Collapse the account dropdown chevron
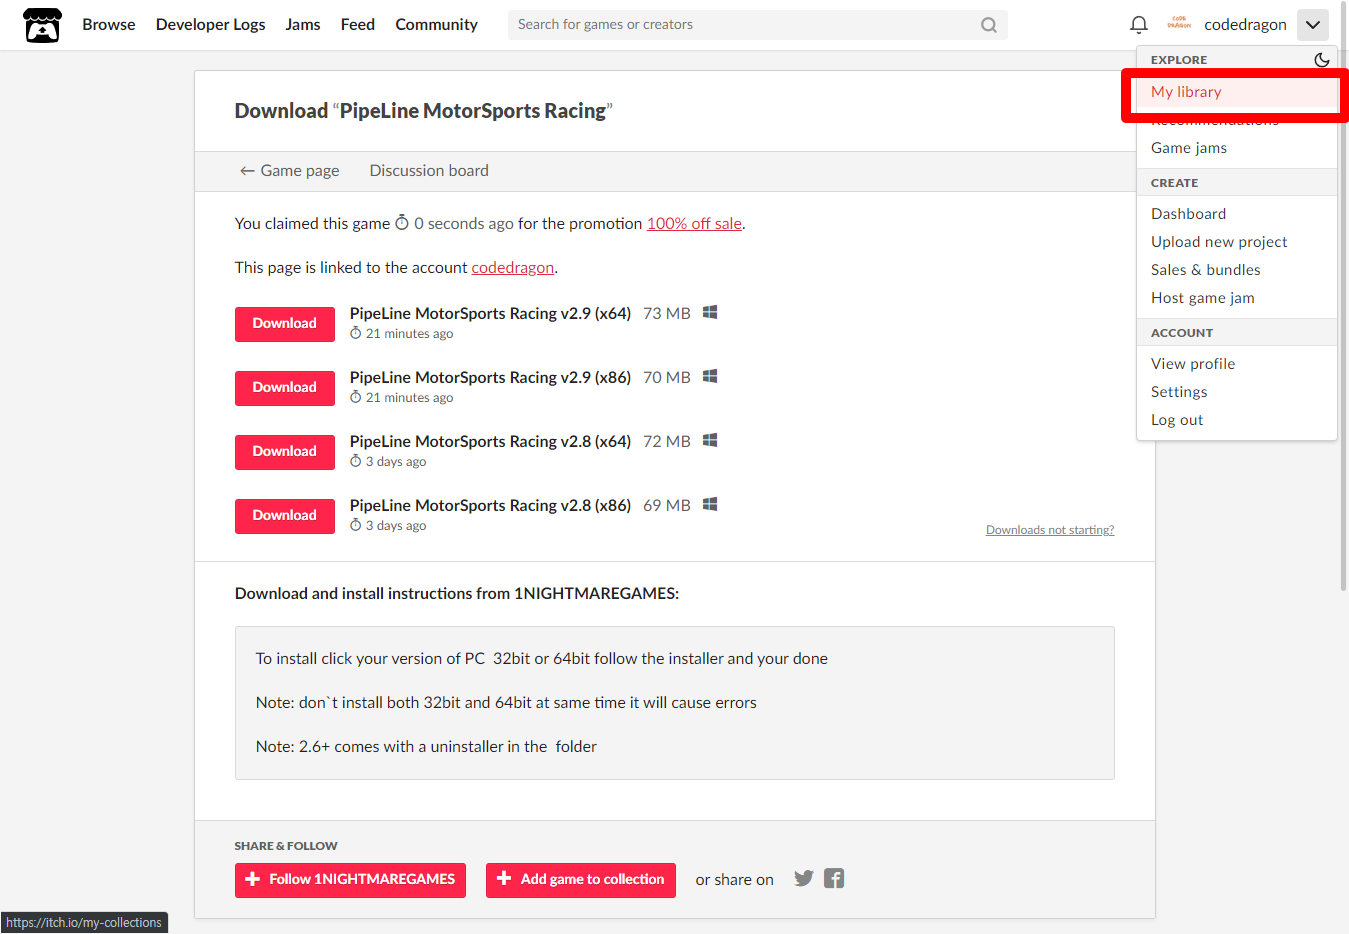 click(1313, 25)
